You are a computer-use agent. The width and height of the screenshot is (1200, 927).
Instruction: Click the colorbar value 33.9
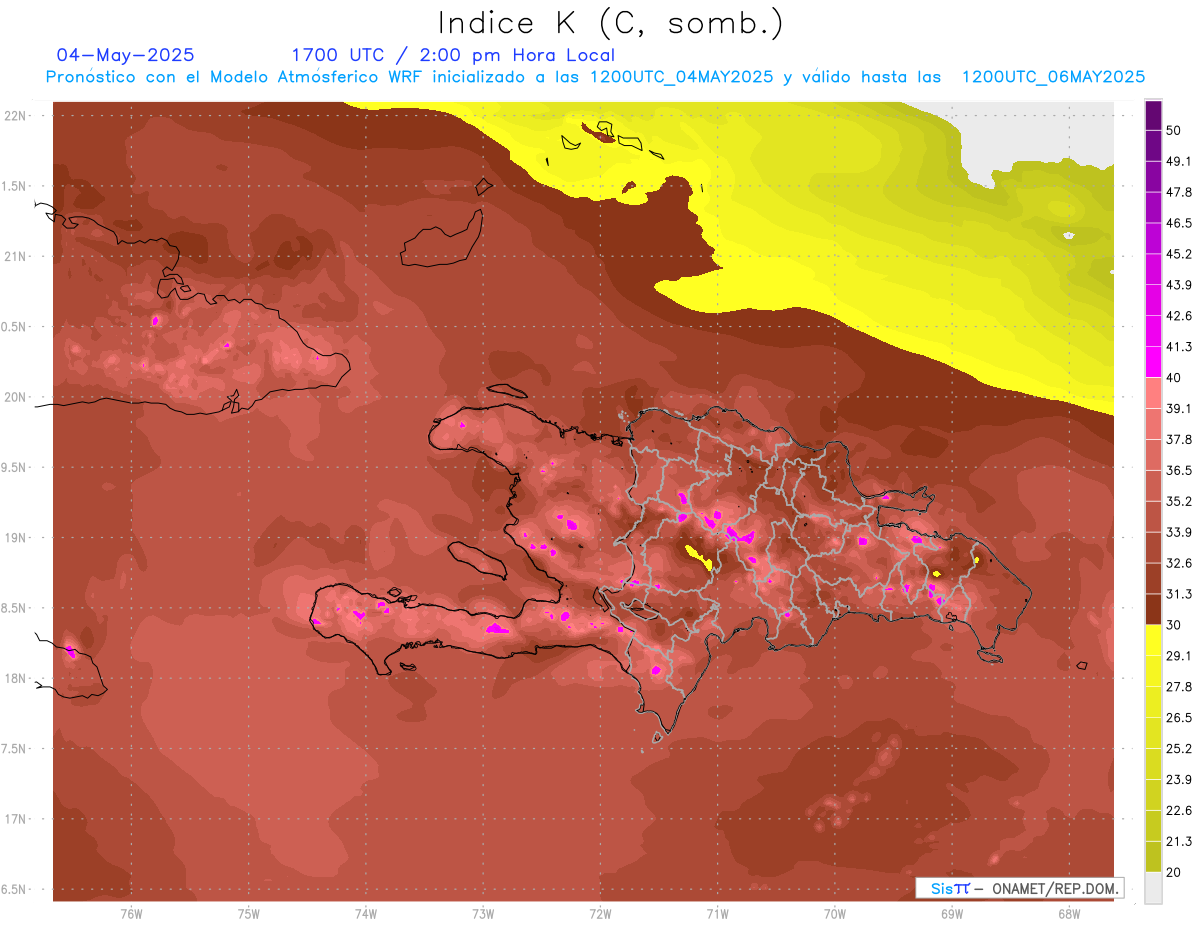coord(1179,531)
